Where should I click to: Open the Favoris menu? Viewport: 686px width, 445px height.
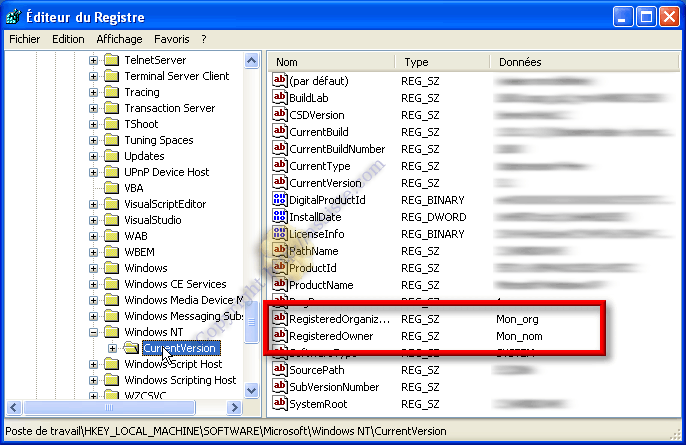[x=172, y=39]
